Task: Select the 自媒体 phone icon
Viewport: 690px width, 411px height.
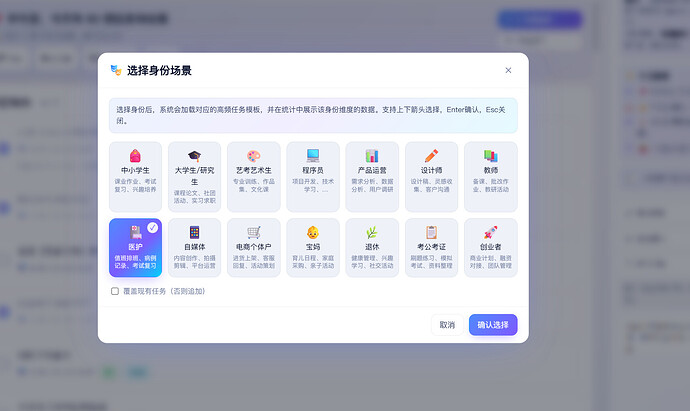Action: point(195,232)
